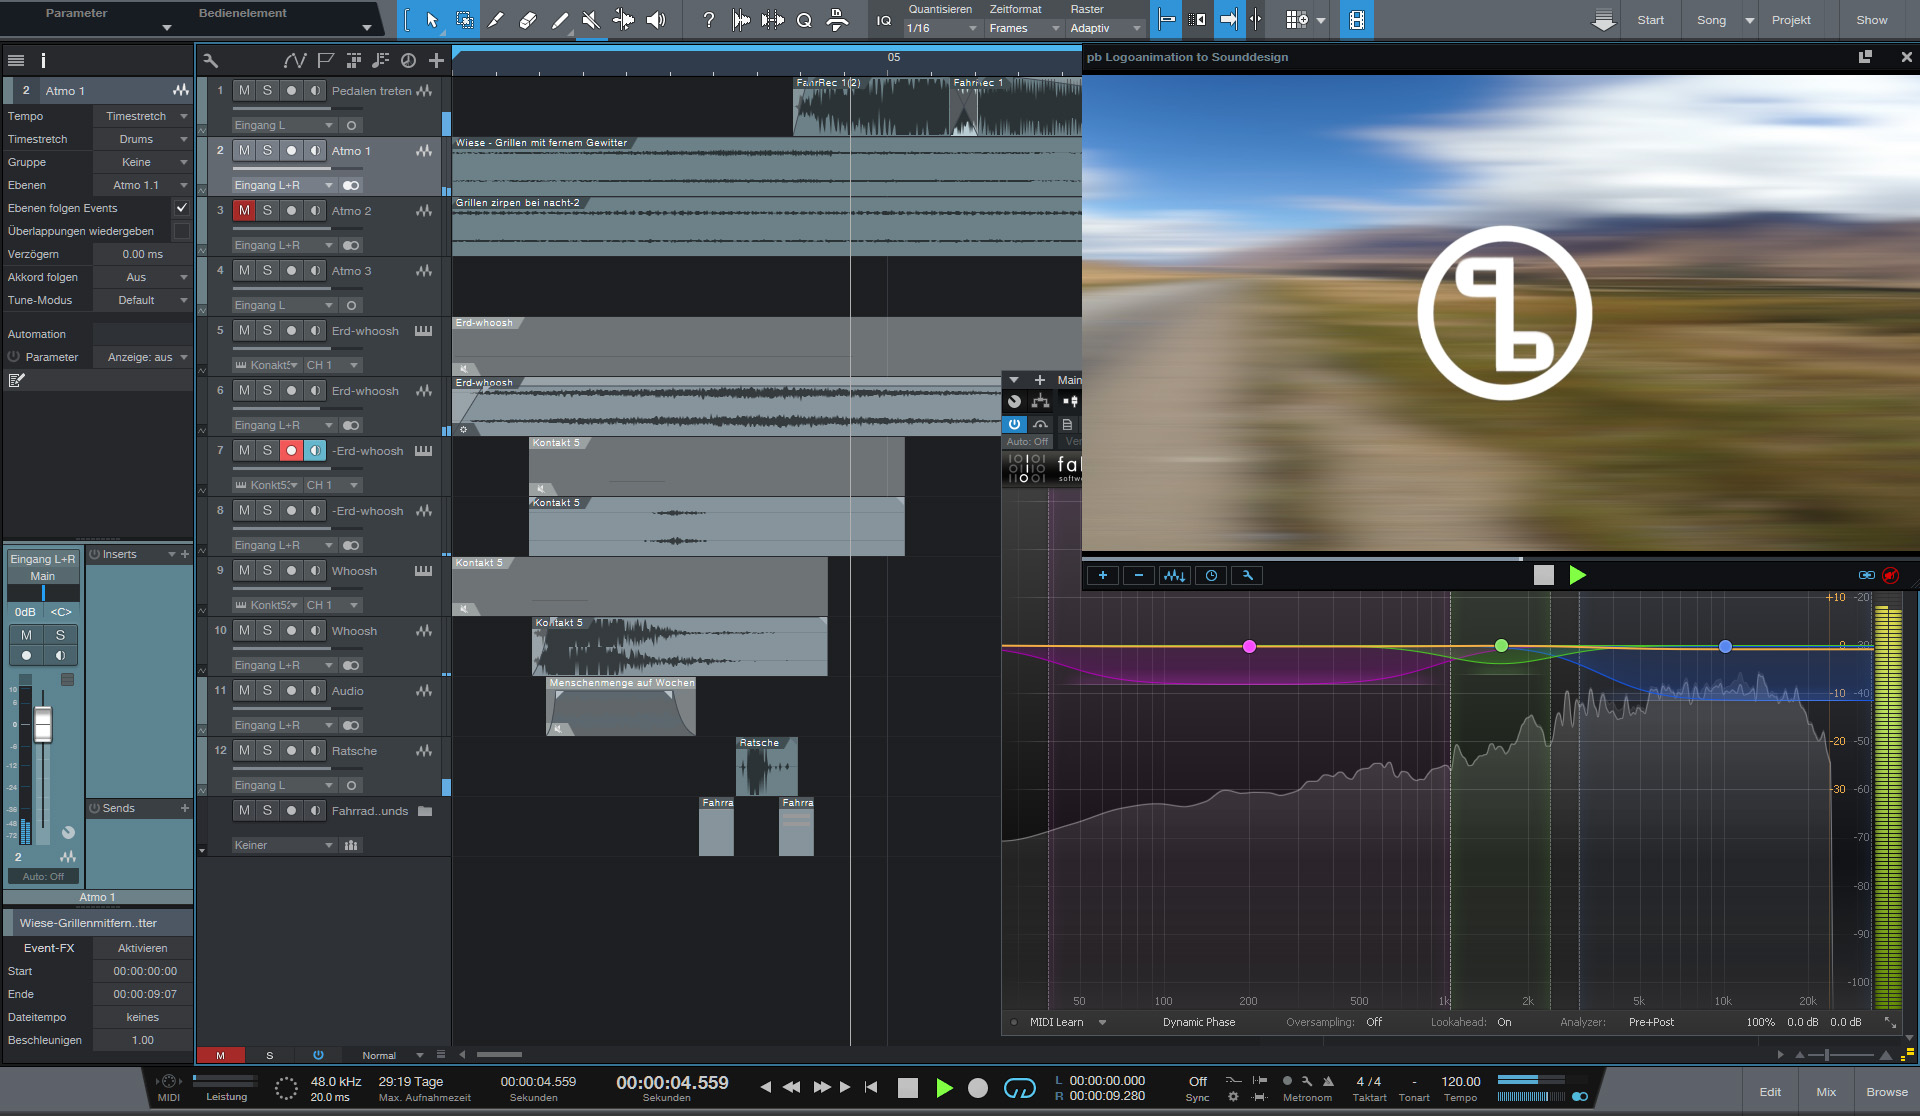This screenshot has height=1116, width=1920.
Task: Mute the Ratsche track
Action: click(244, 750)
